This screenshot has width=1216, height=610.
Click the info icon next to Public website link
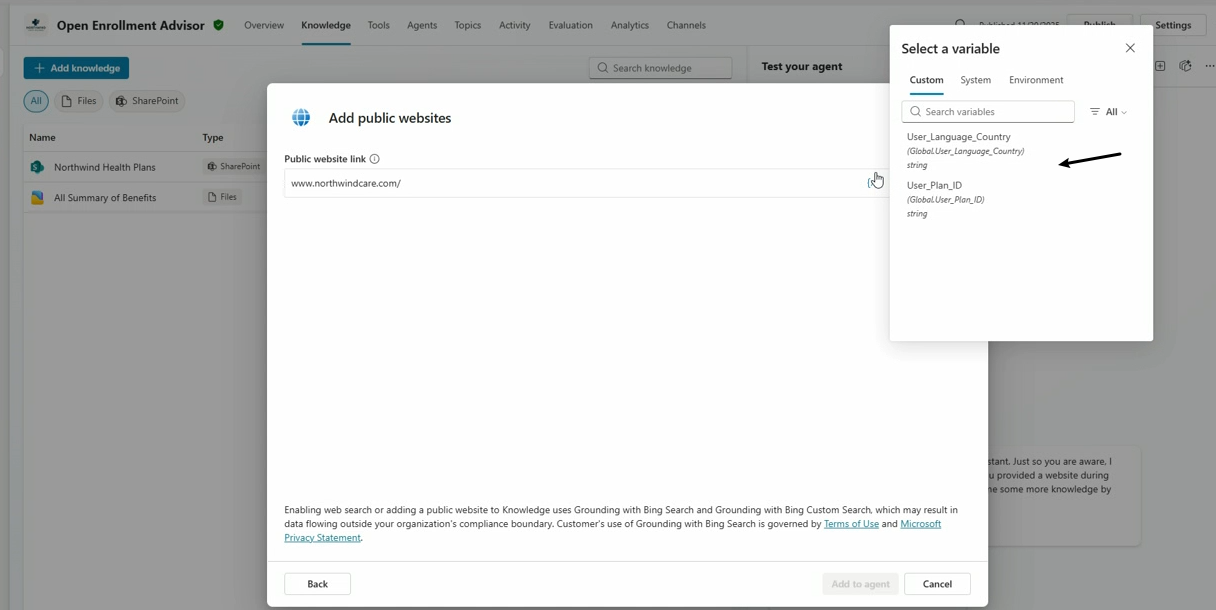375,159
